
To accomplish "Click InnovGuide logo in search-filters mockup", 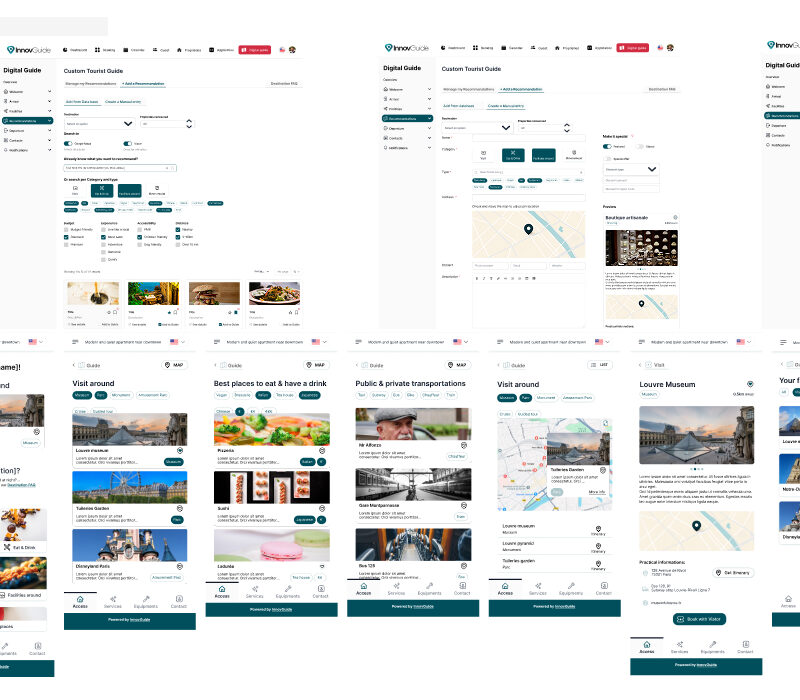I will click(29, 50).
